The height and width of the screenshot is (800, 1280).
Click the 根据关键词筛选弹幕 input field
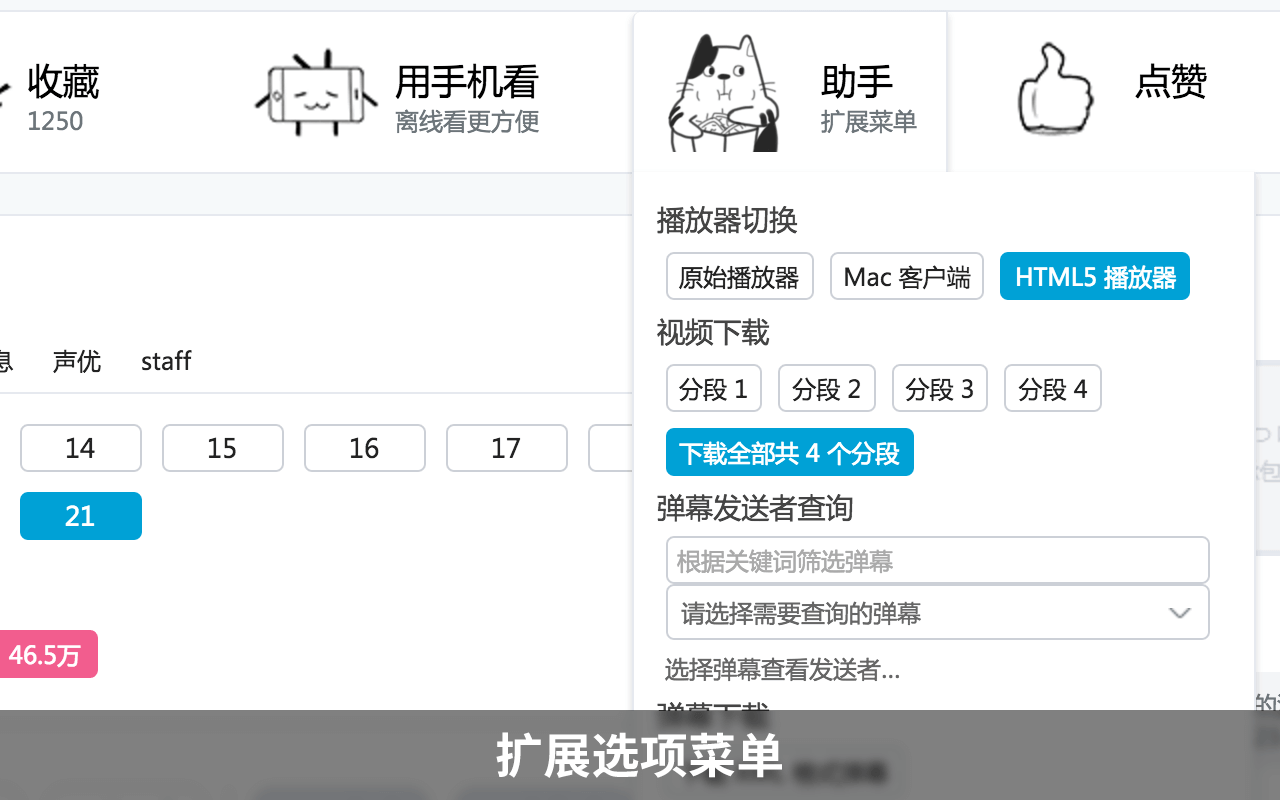(938, 560)
